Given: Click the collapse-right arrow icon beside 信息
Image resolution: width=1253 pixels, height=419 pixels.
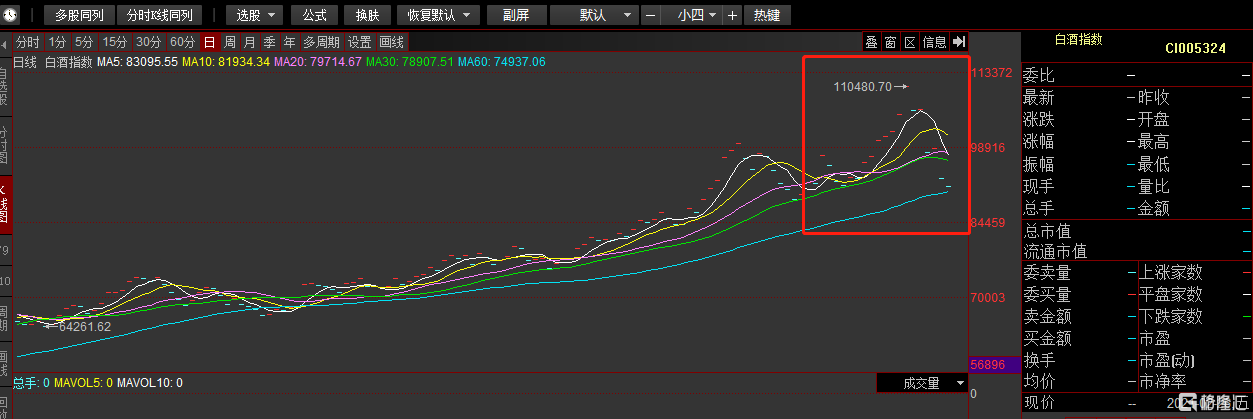Looking at the screenshot, I should tap(959, 42).
